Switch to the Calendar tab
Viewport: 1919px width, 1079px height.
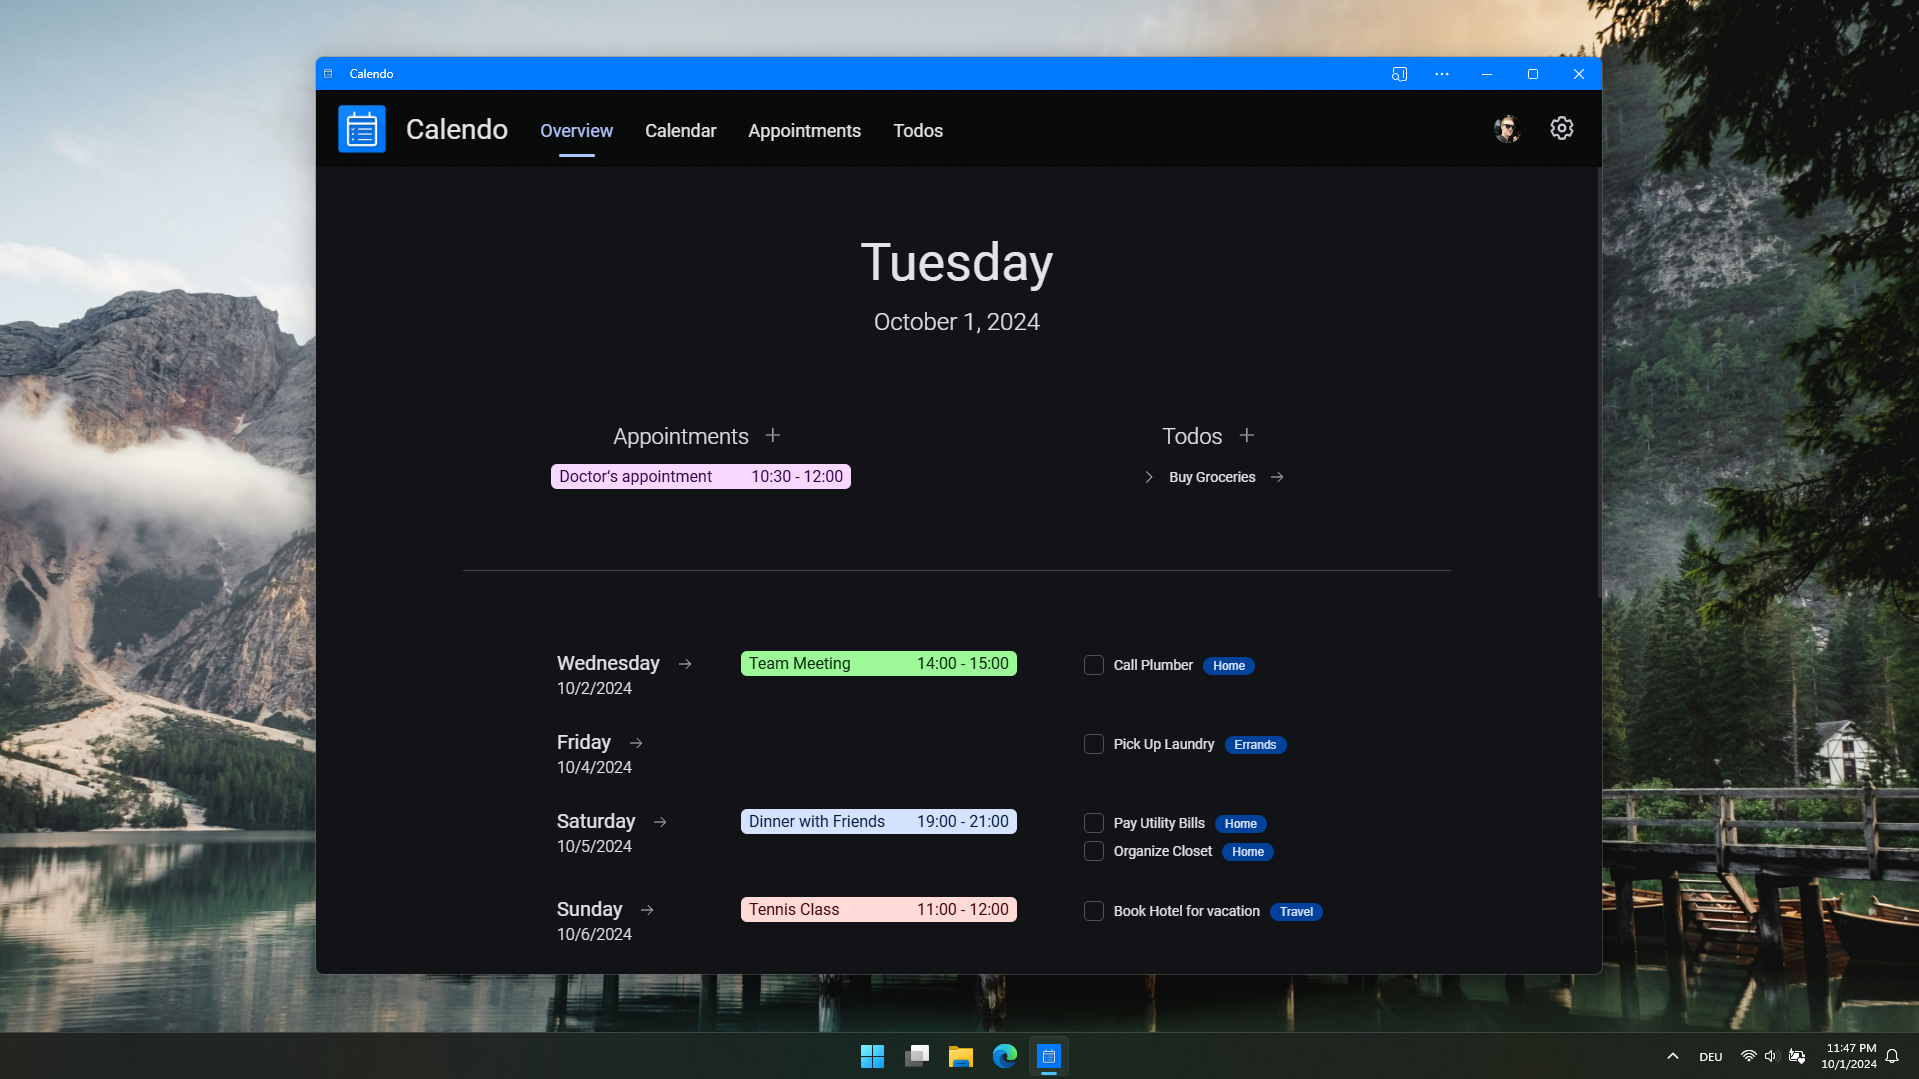[680, 131]
